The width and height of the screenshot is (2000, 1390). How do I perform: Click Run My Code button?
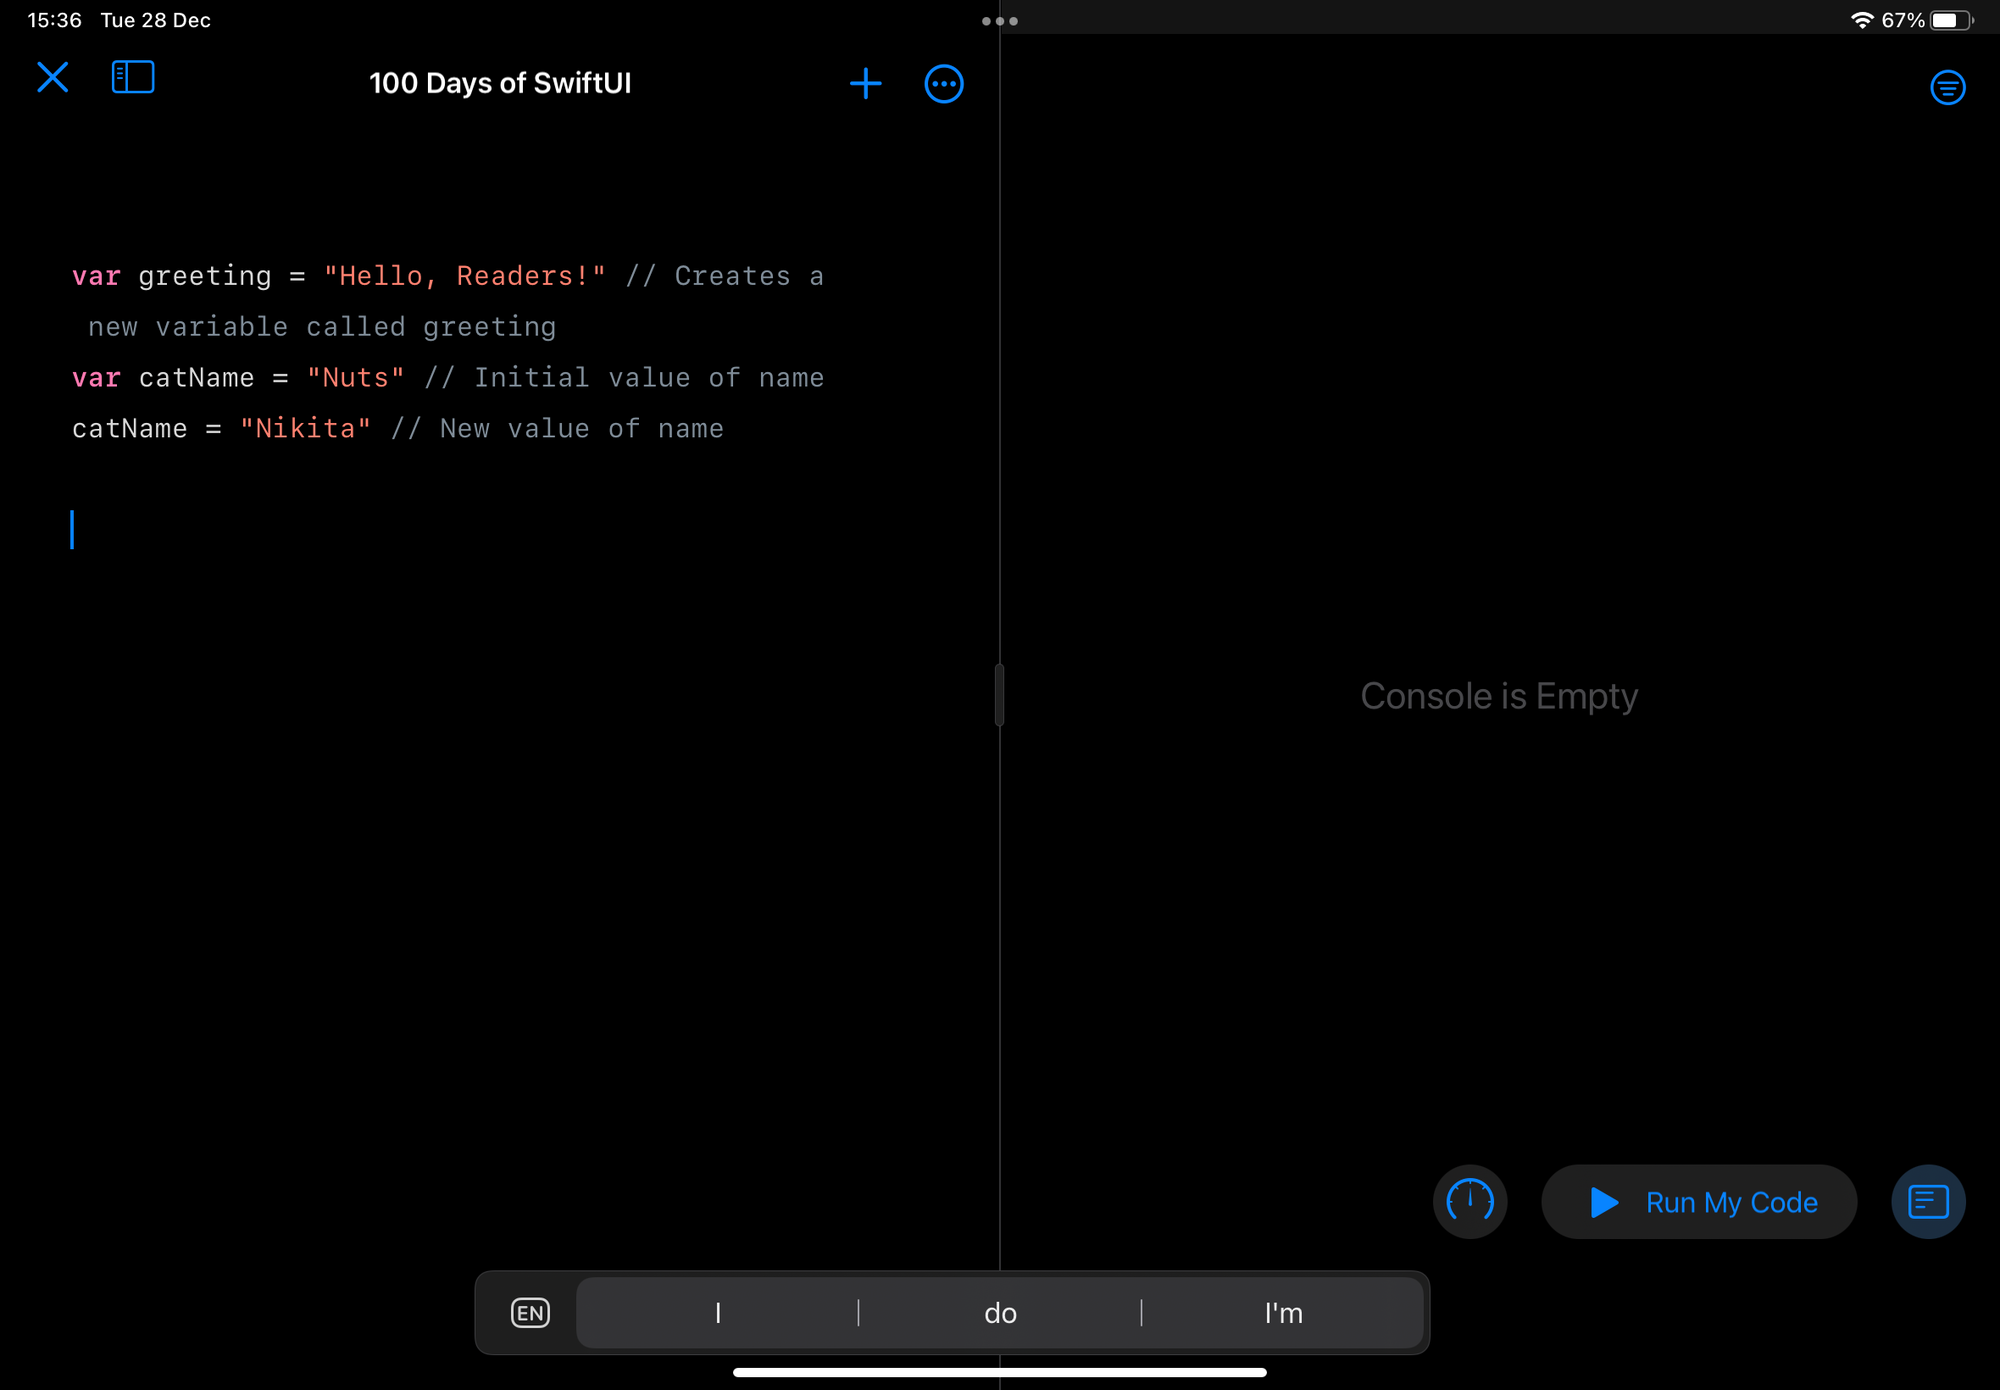[1699, 1201]
